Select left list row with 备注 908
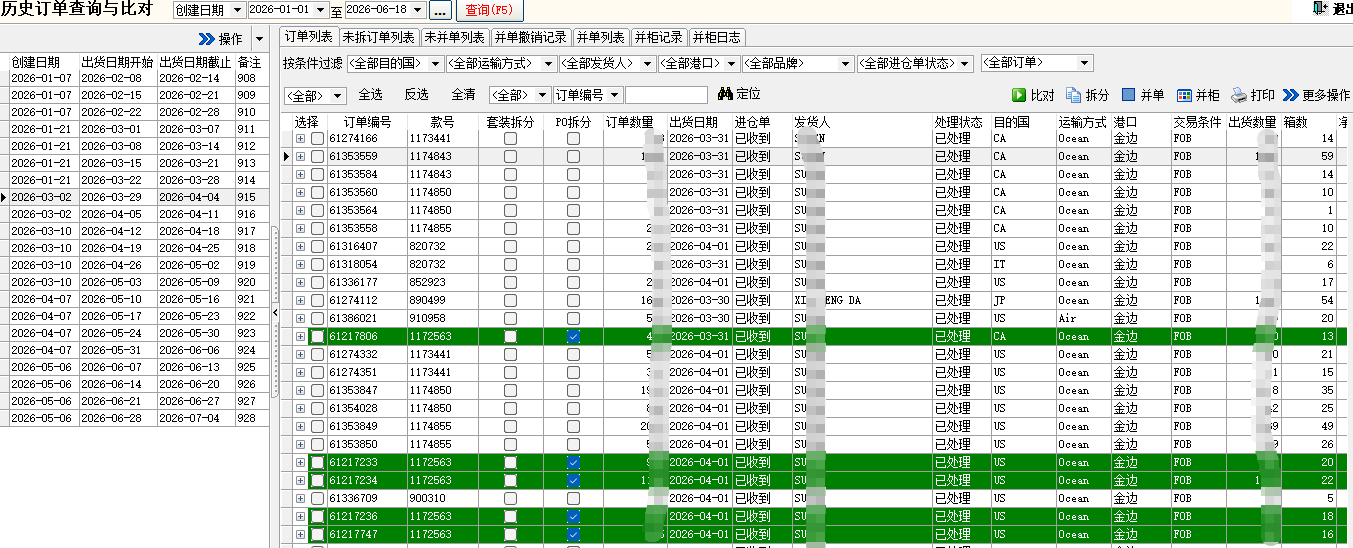Screen dimensions: 1353x548 [134, 78]
